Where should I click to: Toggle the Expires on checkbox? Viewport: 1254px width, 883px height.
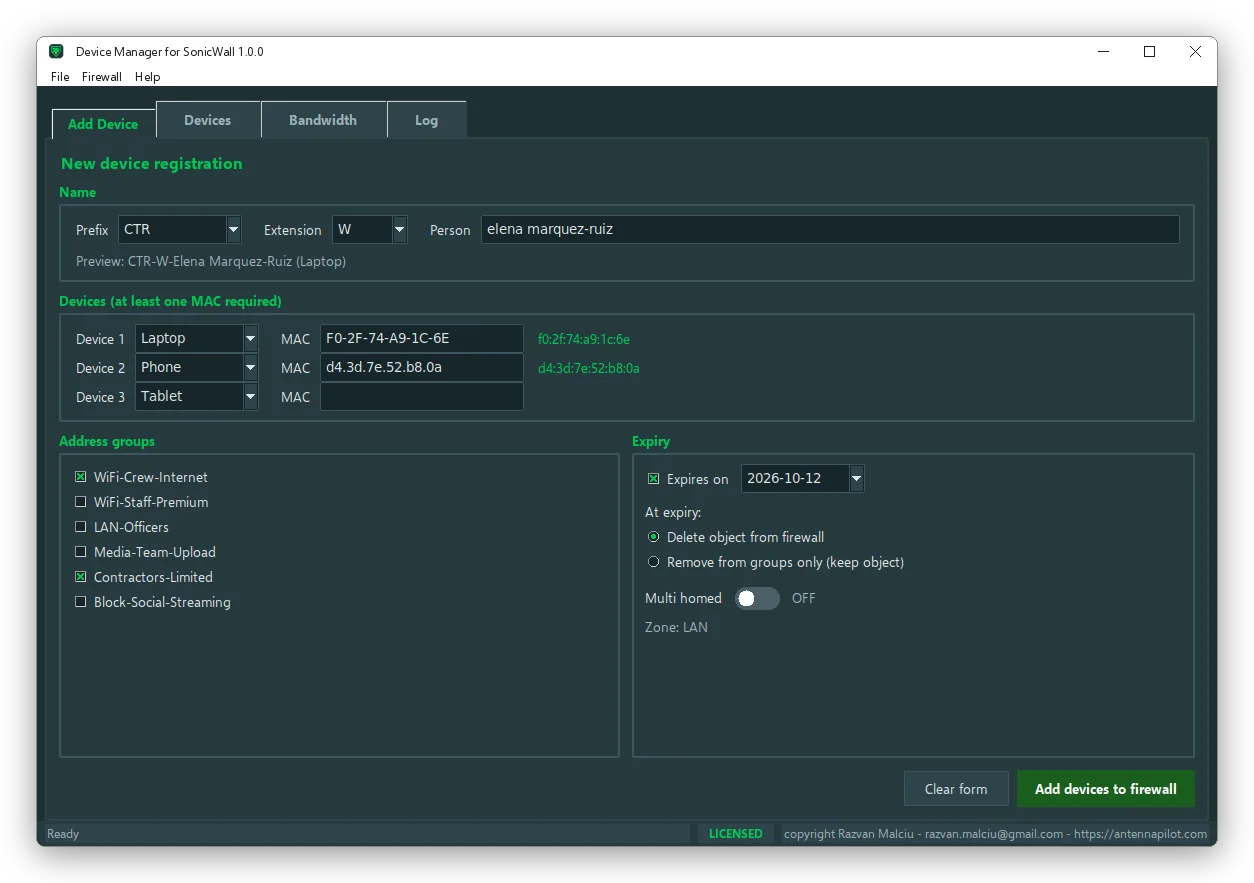tap(654, 479)
